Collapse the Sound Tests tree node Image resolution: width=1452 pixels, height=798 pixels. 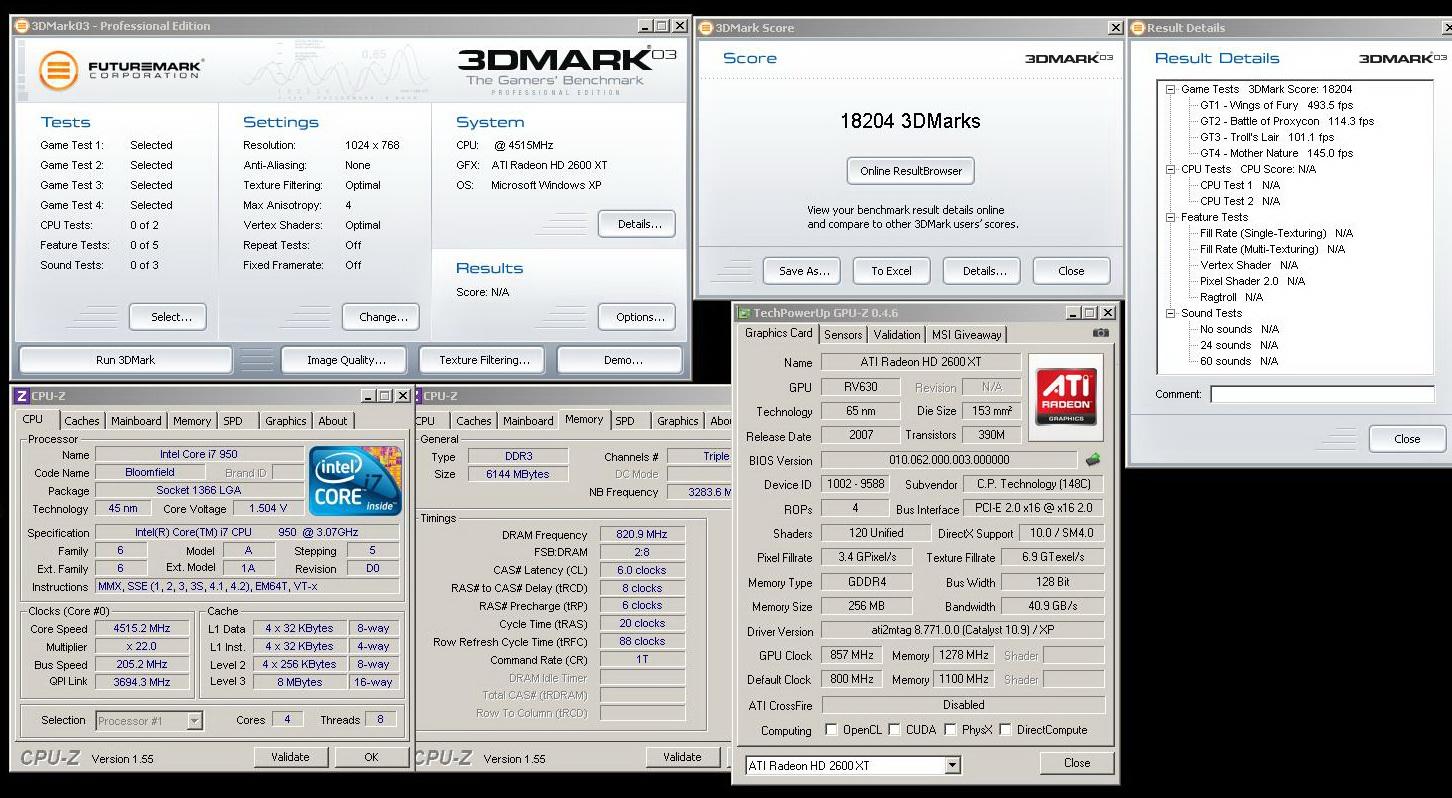(x=1170, y=313)
